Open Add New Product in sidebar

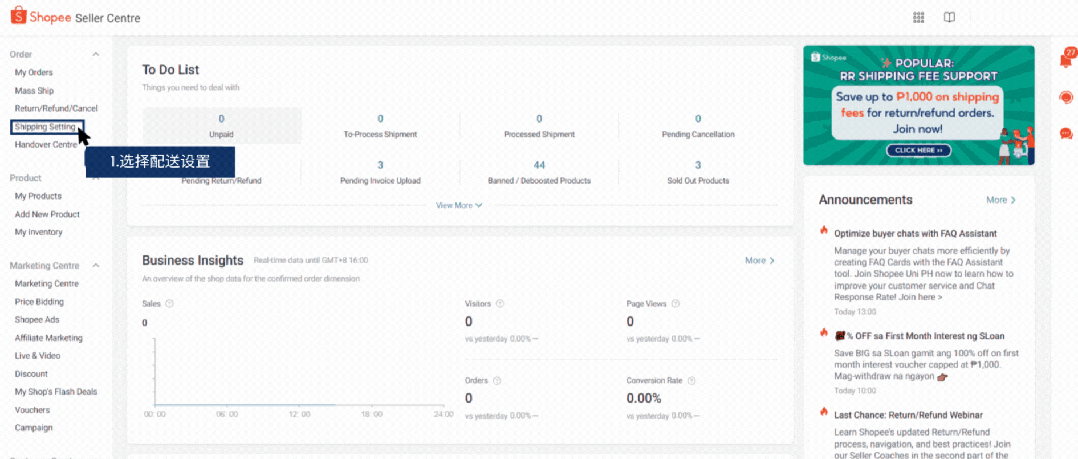[47, 214]
